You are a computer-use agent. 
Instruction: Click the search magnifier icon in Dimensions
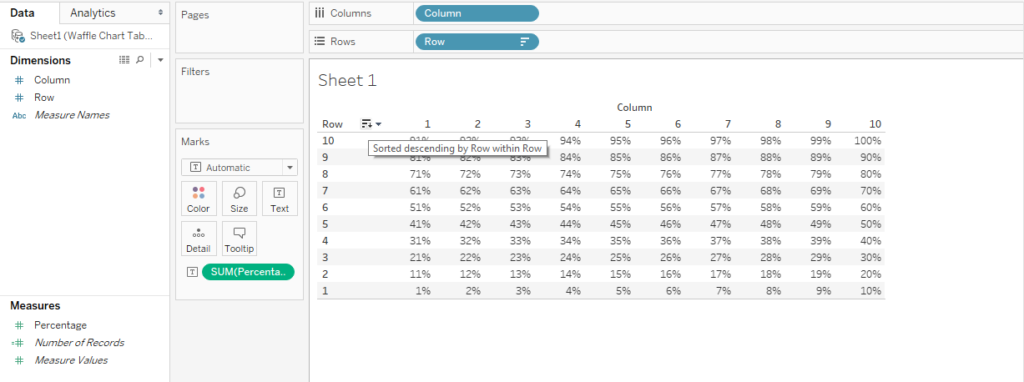(140, 60)
